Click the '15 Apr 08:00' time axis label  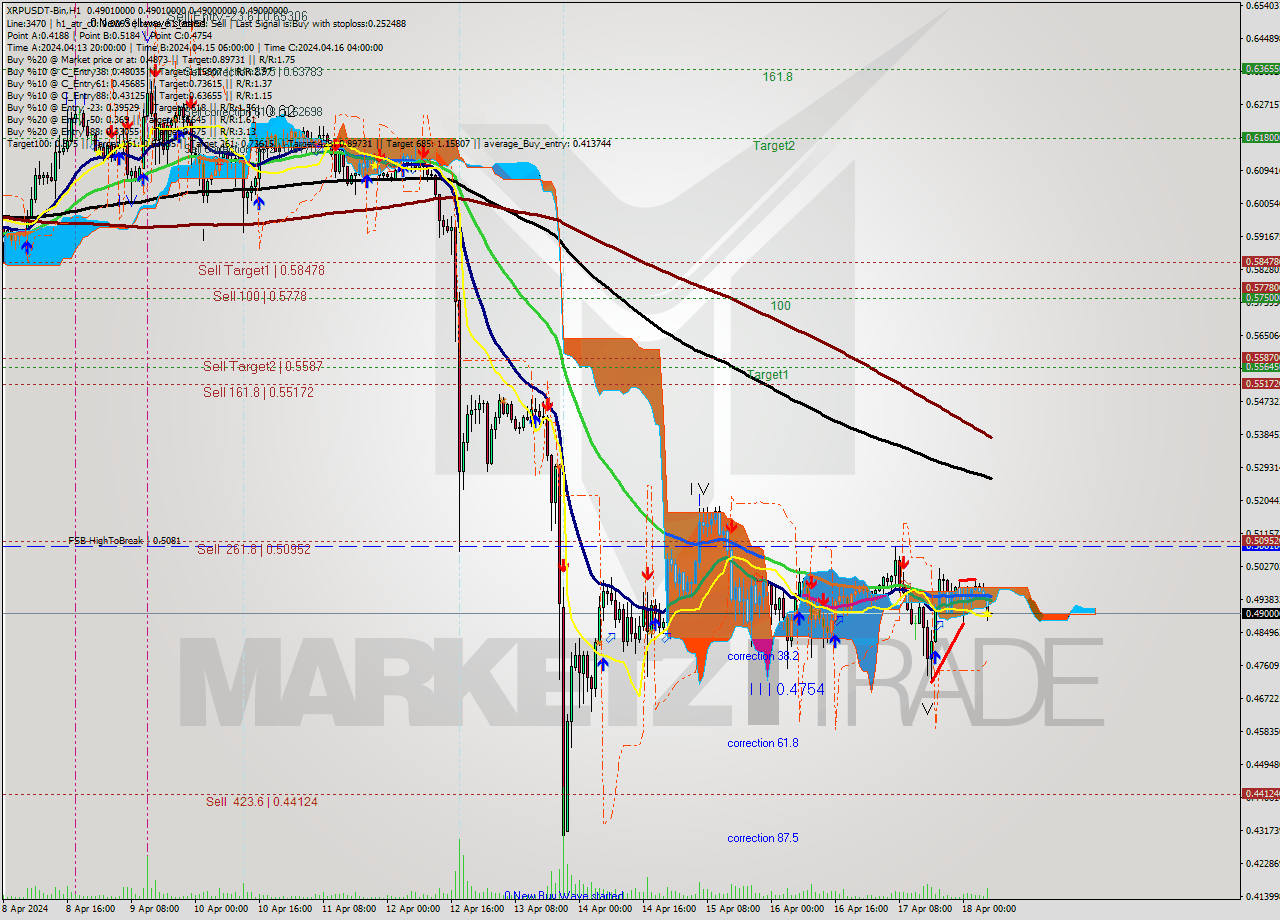(x=733, y=909)
